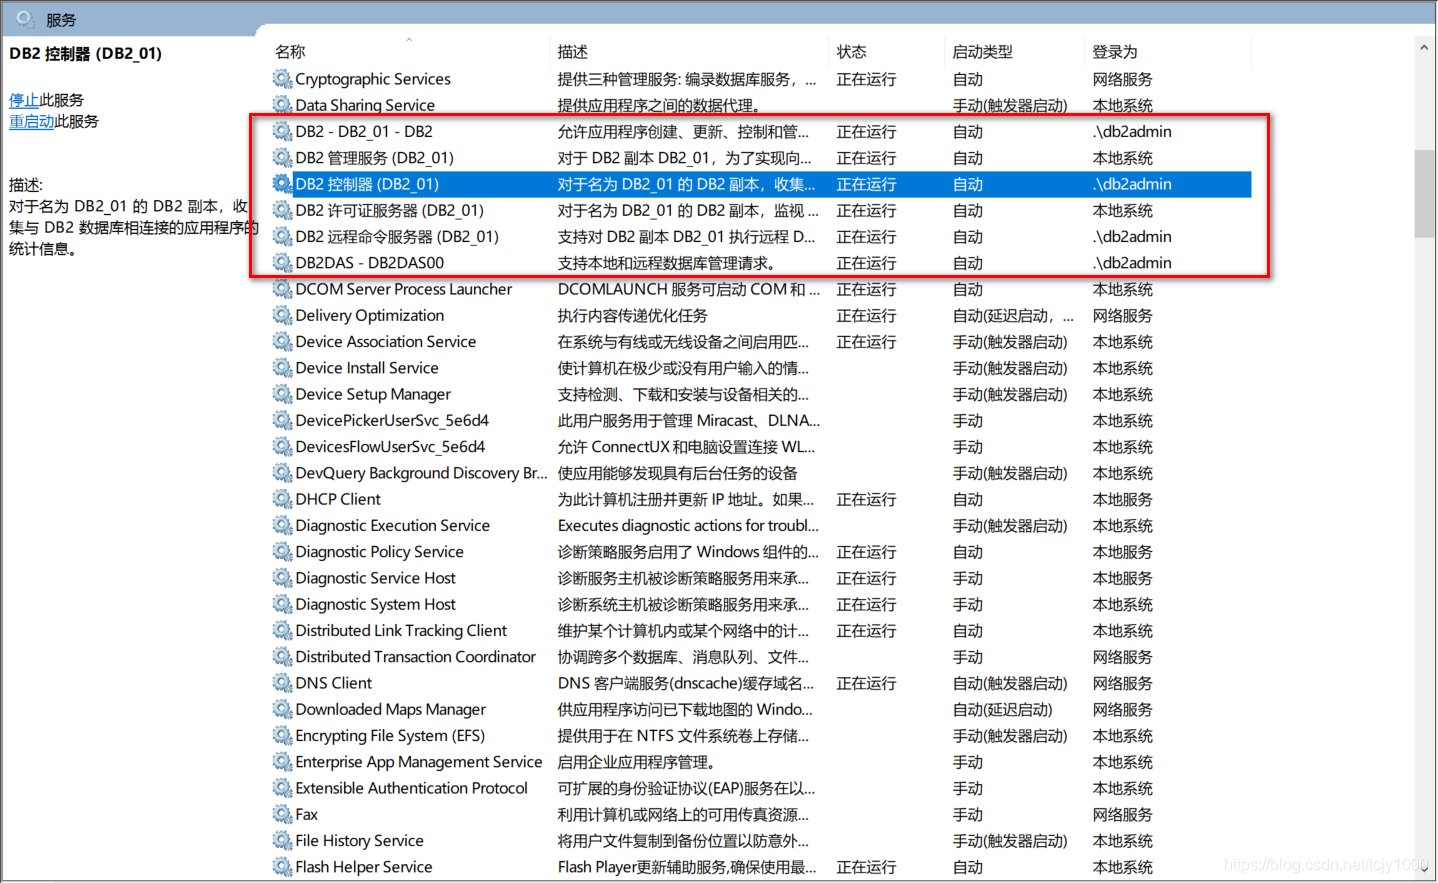Click gear icon of DB2DAS - DB2DAS00
The width and height of the screenshot is (1438, 883).
[282, 263]
